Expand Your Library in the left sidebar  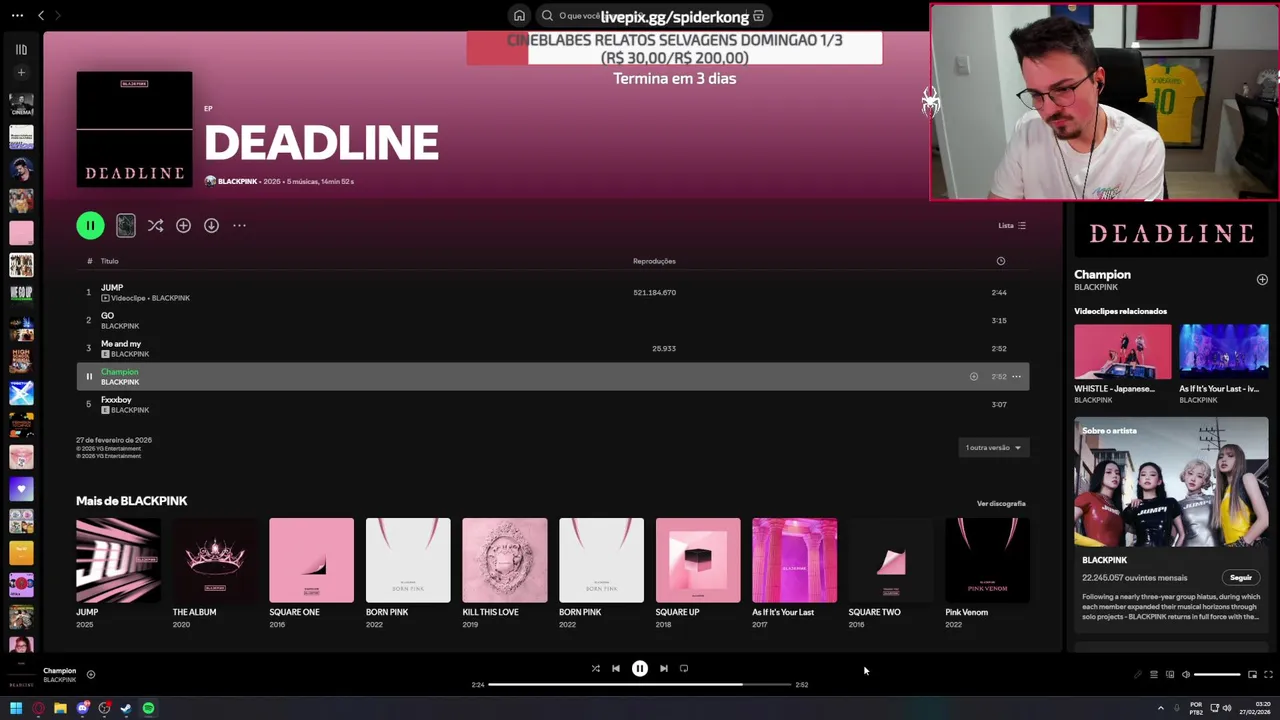(x=21, y=49)
